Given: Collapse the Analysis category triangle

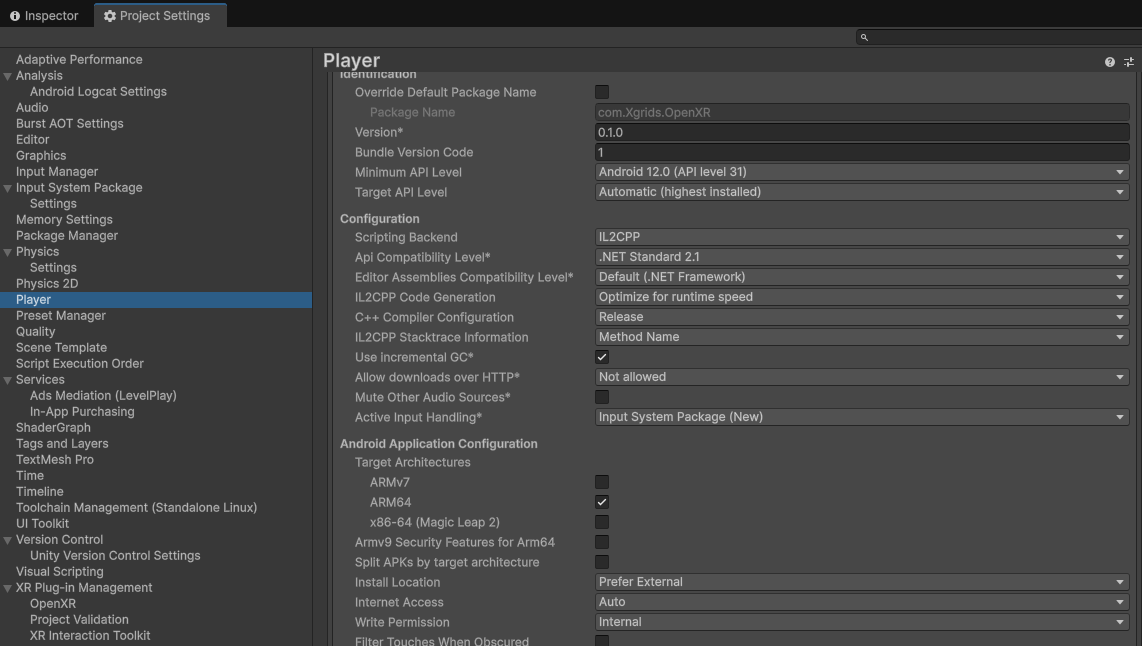Looking at the screenshot, I should [x=7, y=76].
